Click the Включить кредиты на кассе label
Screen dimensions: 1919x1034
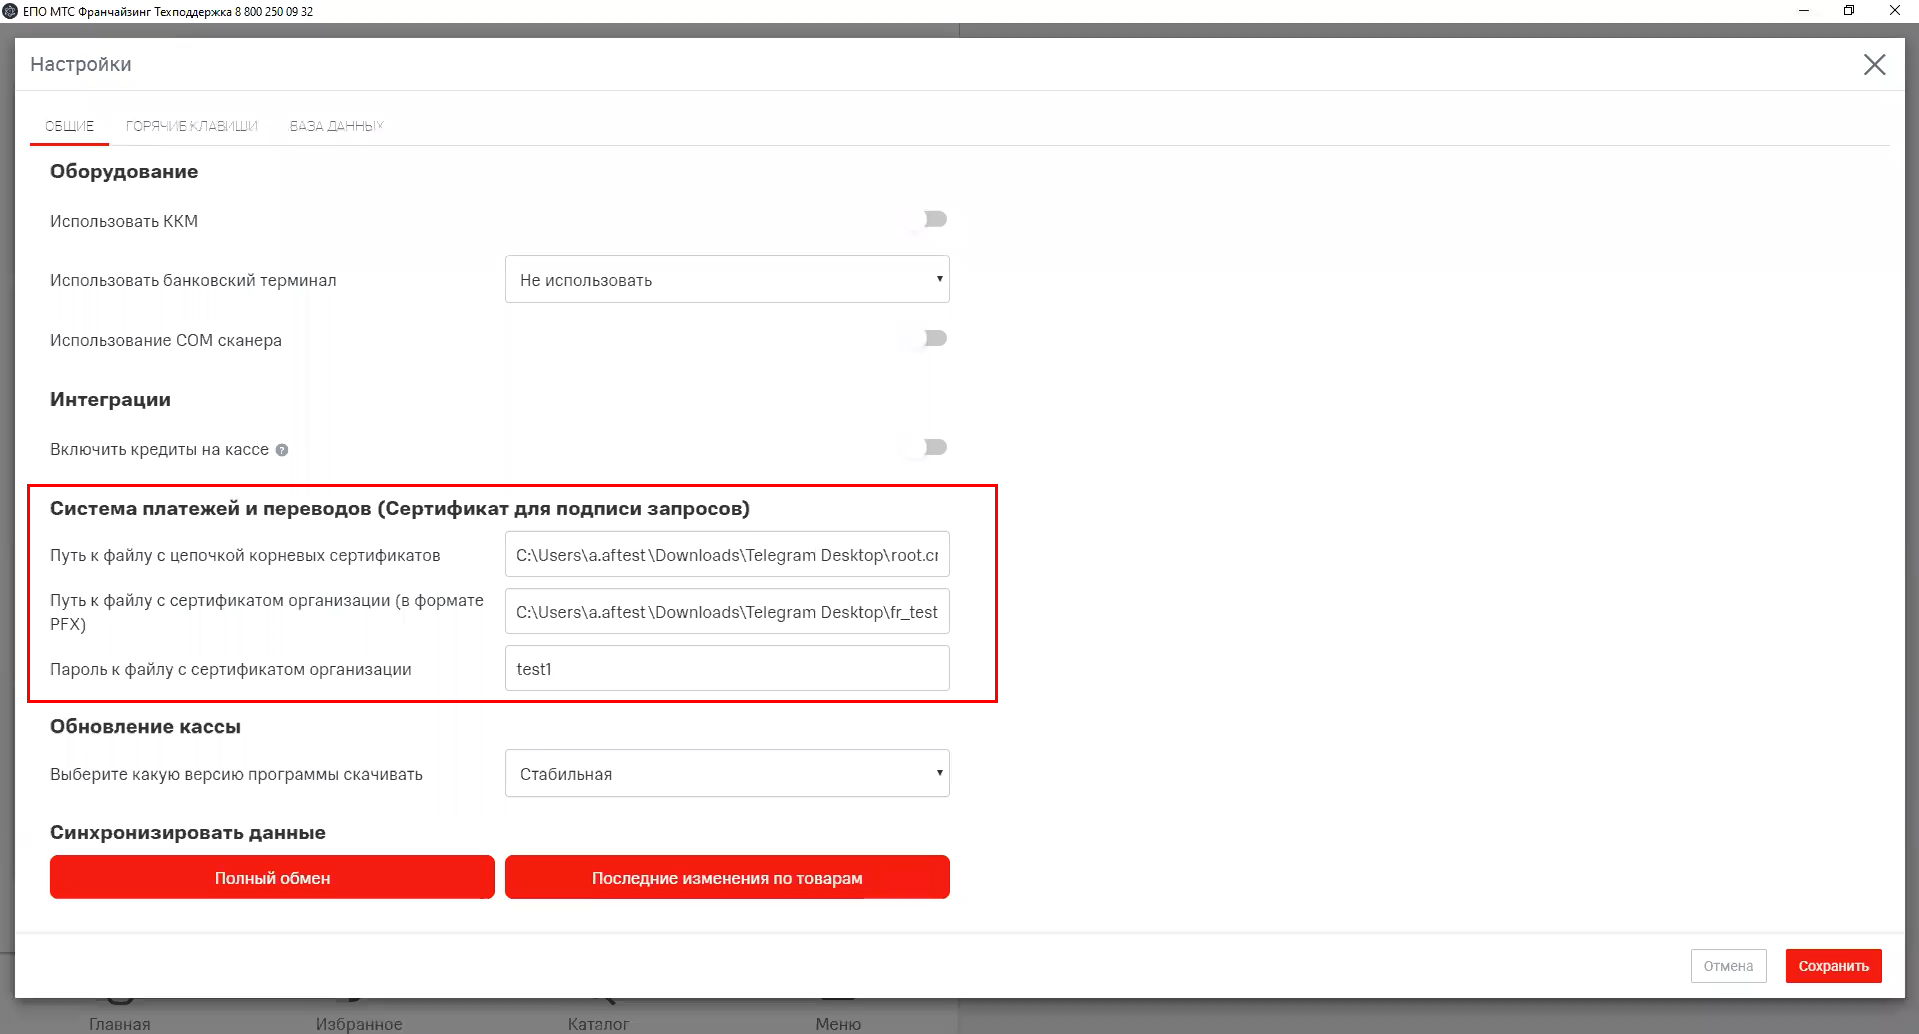pyautogui.click(x=159, y=449)
